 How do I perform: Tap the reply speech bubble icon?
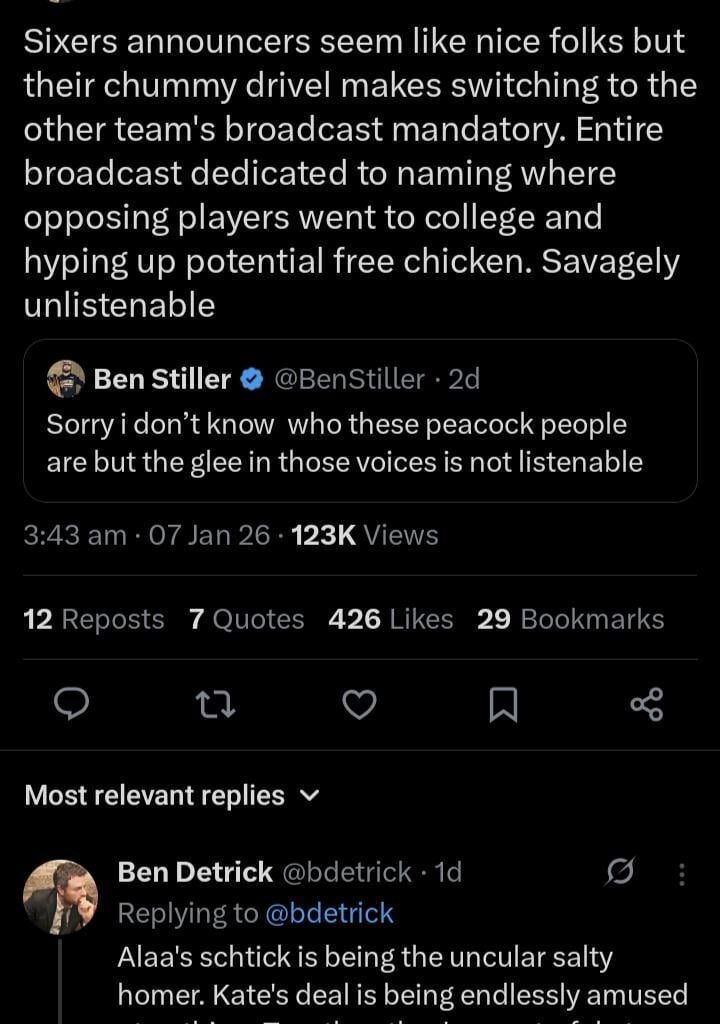click(x=71, y=705)
